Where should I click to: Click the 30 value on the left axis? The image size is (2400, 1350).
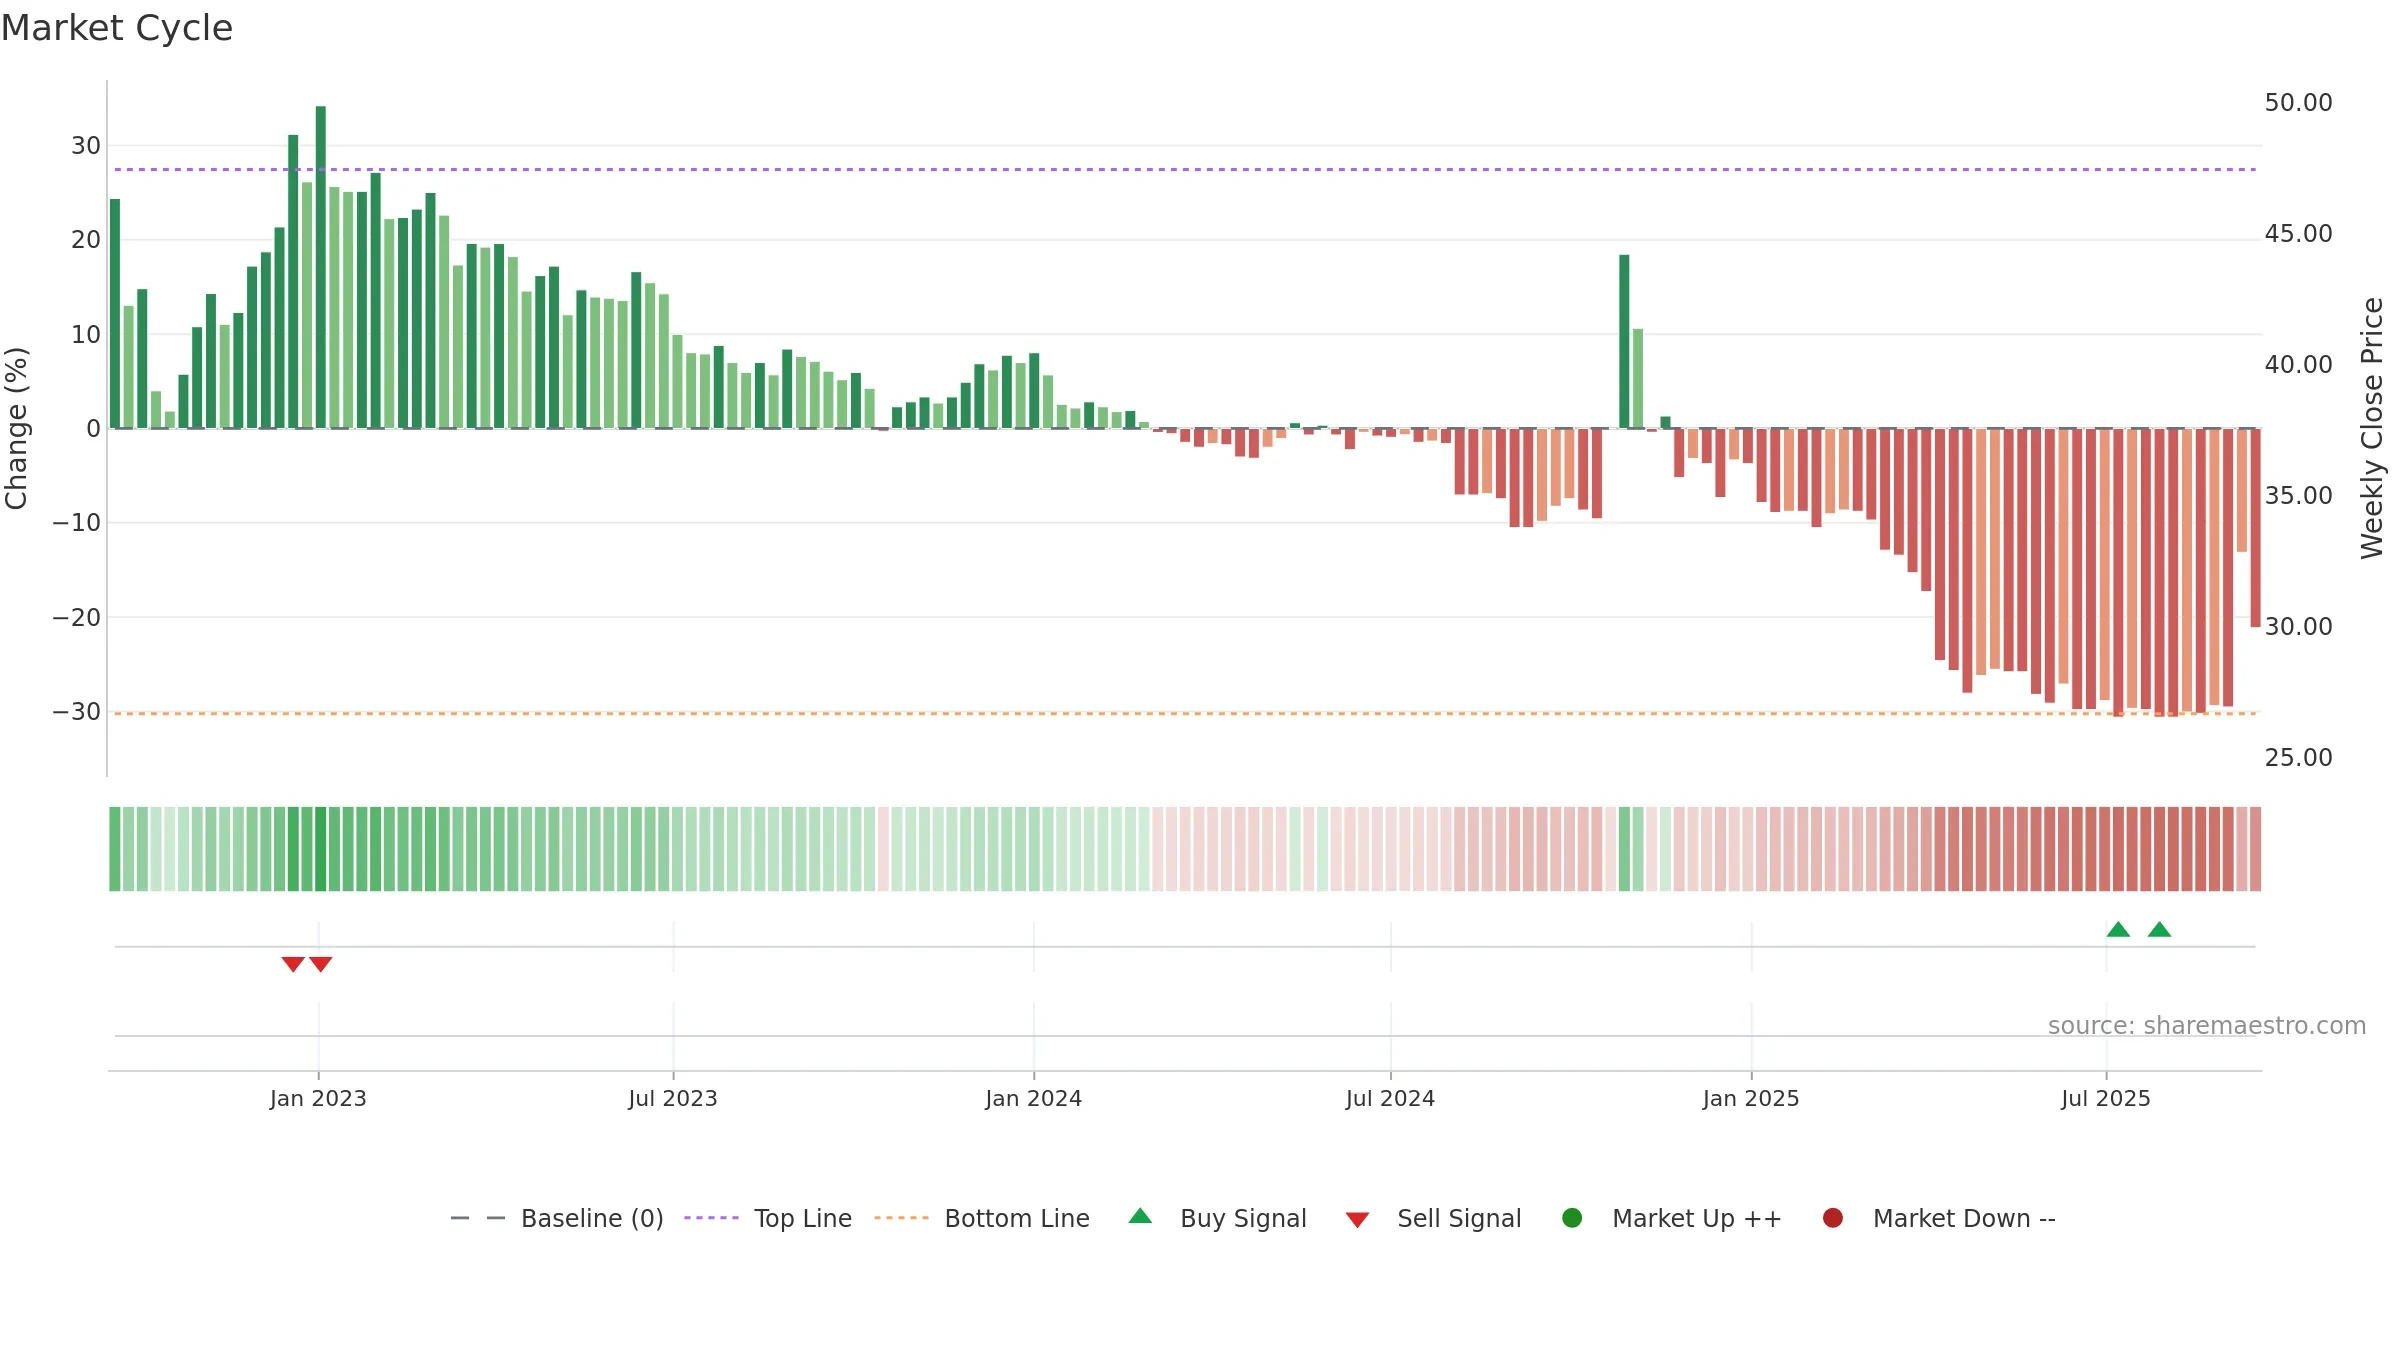[86, 146]
